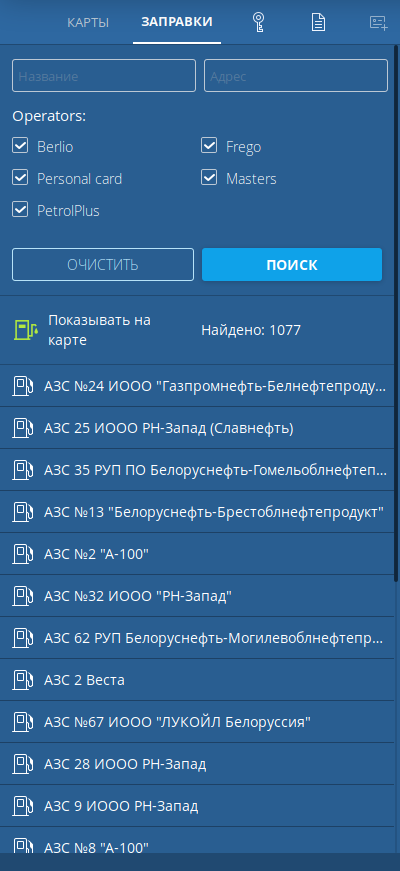Image resolution: width=400 pixels, height=871 pixels.
Task: Focus the Адрес input field
Action: pos(296,76)
